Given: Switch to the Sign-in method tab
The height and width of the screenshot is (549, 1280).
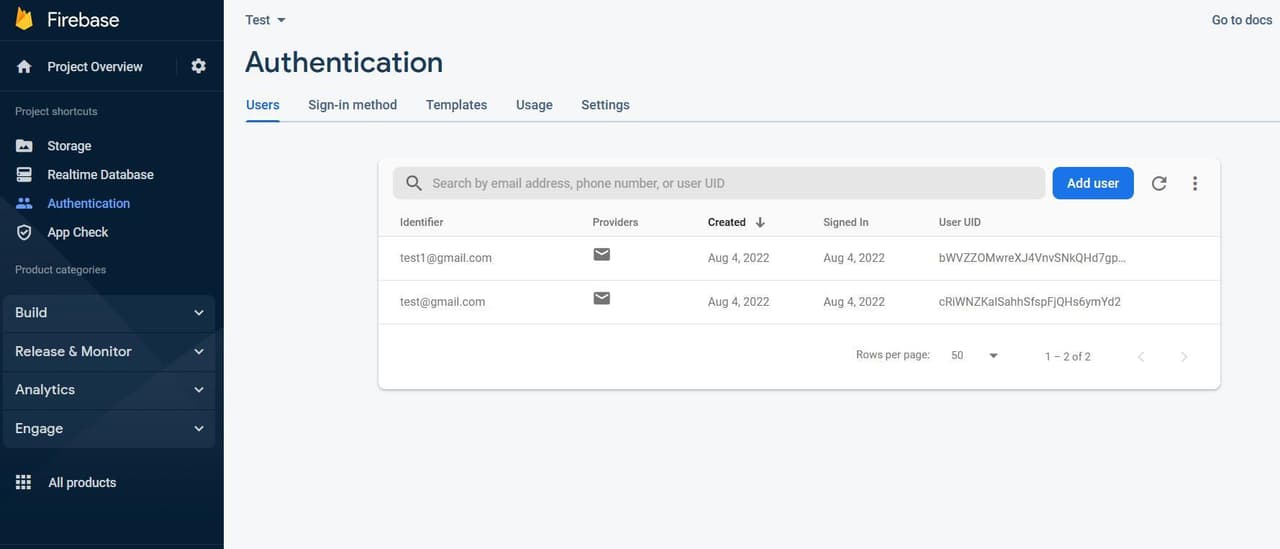Looking at the screenshot, I should 352,105.
